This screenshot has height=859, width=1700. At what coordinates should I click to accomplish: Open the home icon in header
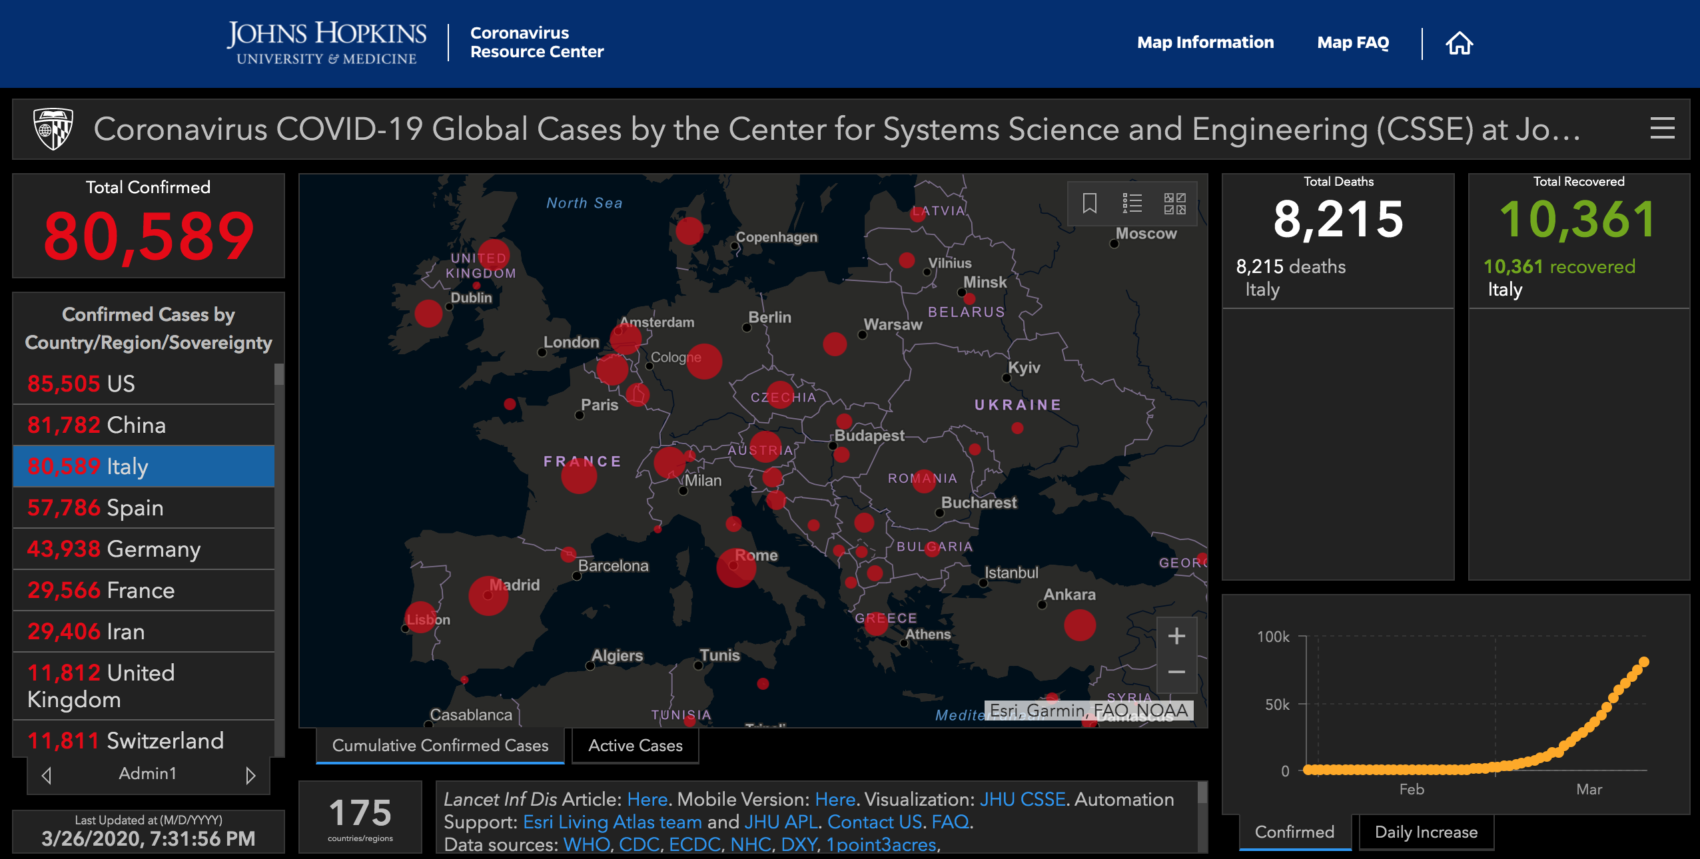(x=1459, y=43)
